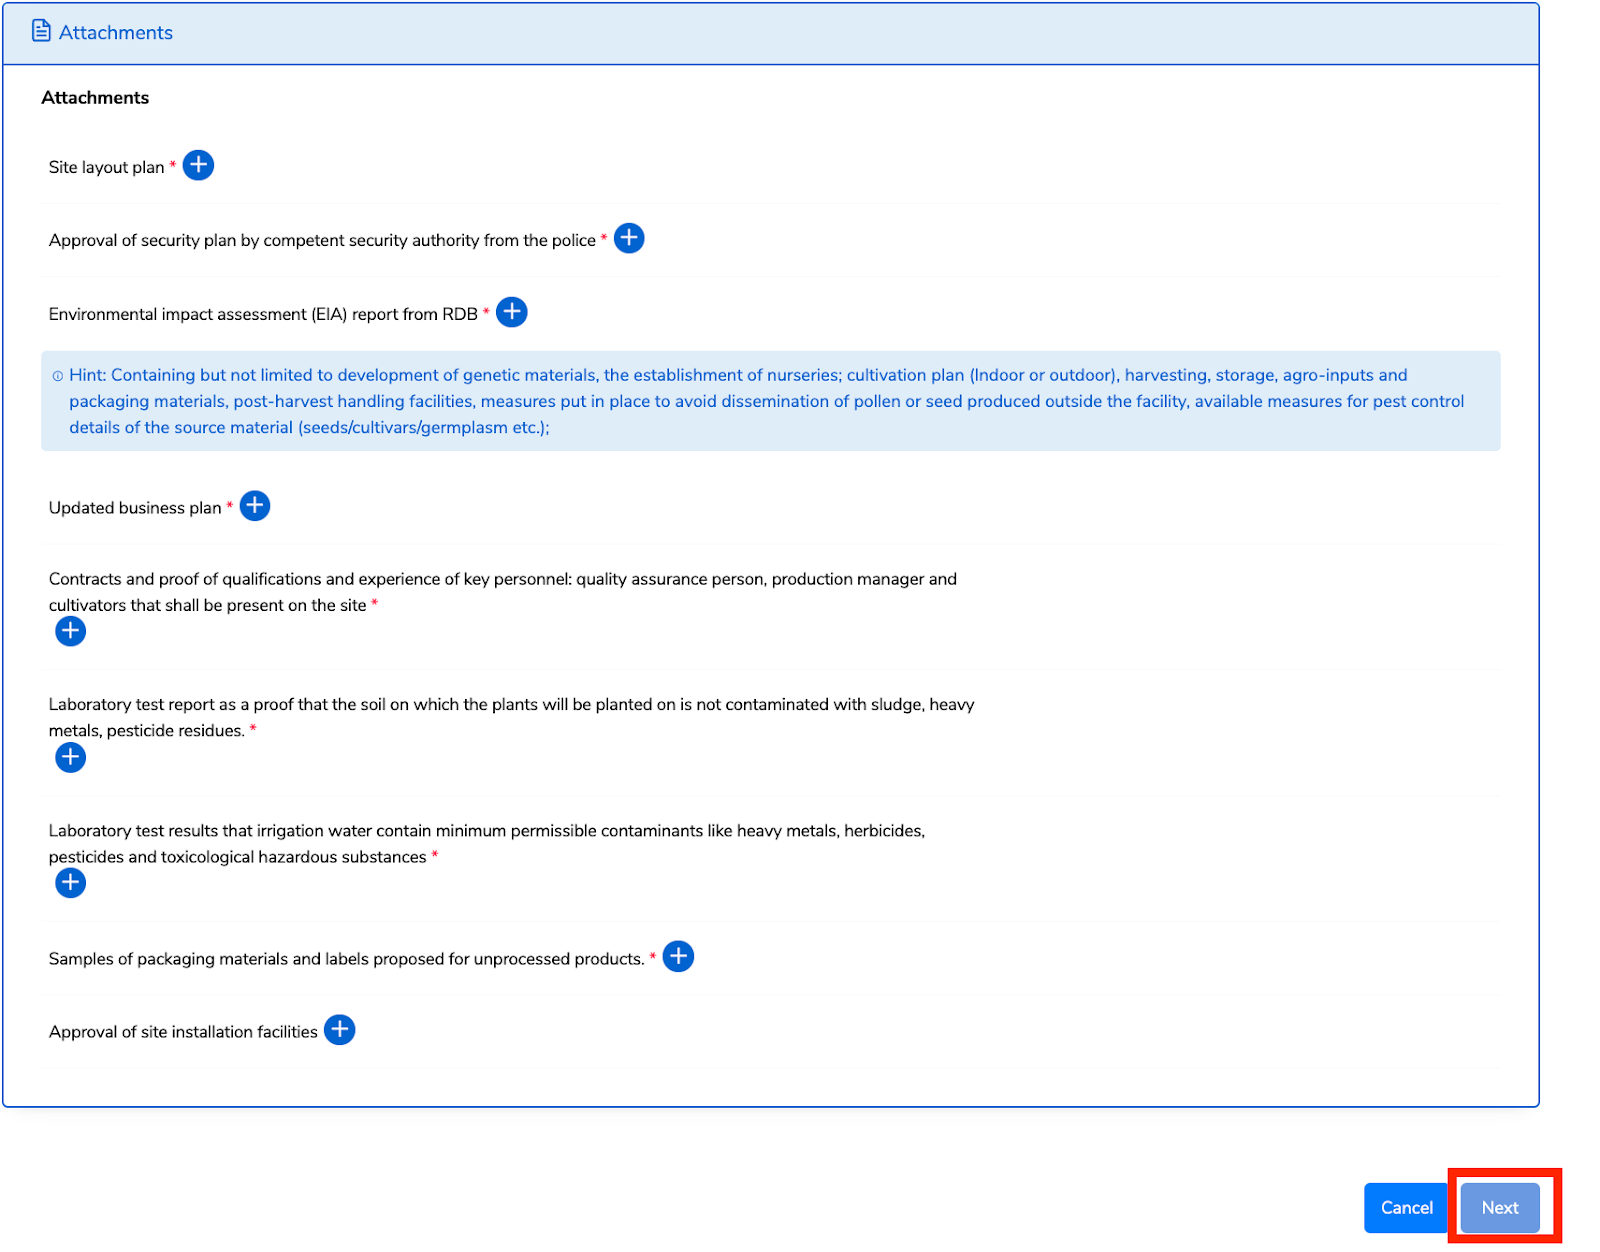This screenshot has height=1252, width=1600.
Task: Add contracts and qualifications of key personnel
Action: point(70,631)
